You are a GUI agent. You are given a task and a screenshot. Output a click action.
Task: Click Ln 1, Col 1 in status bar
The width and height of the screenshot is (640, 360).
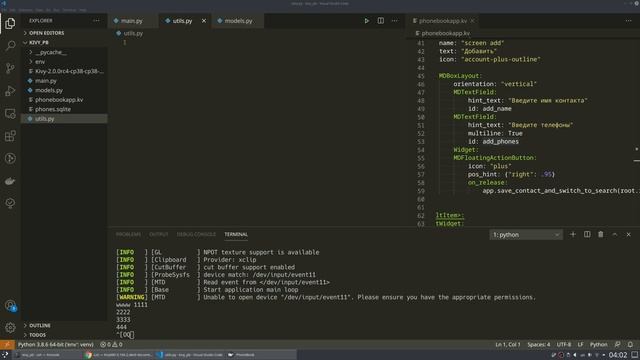point(507,344)
